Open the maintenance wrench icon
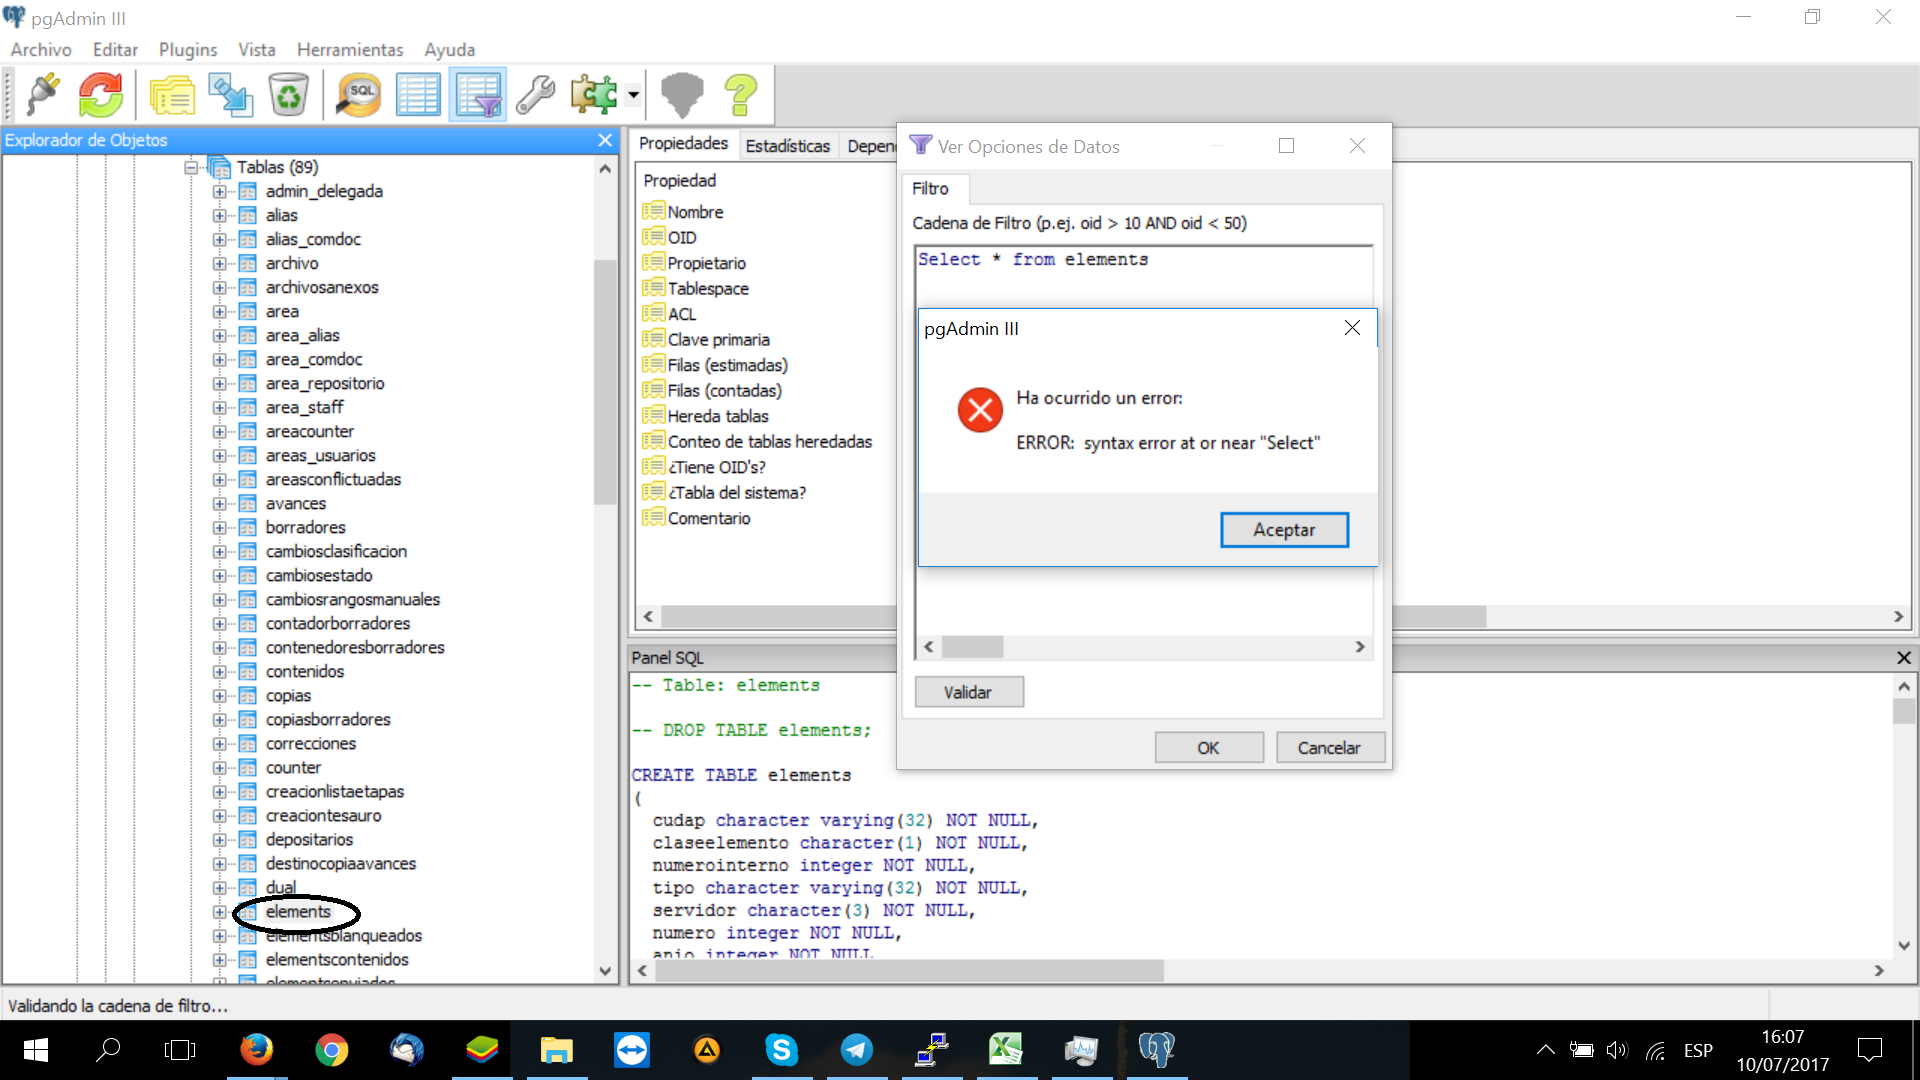 click(536, 95)
